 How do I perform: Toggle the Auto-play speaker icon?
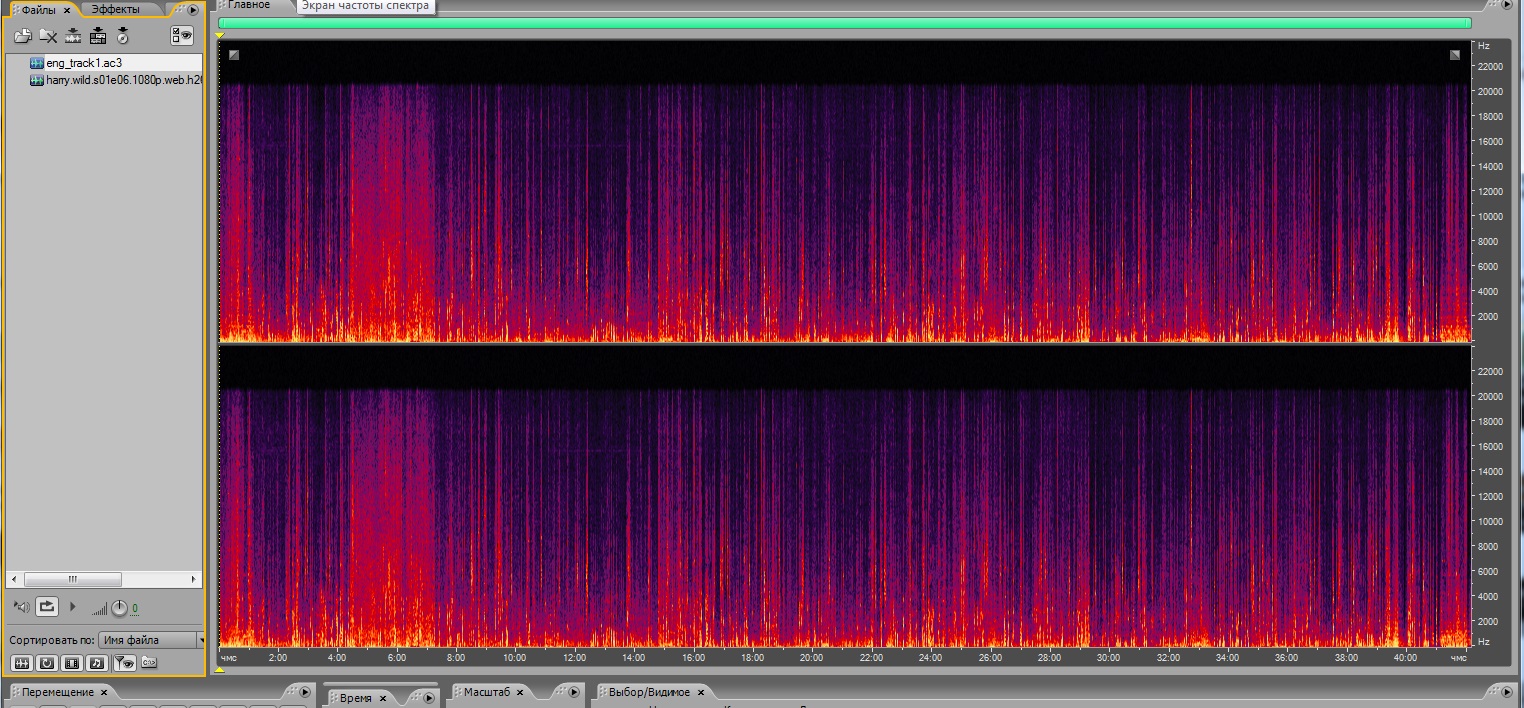pos(22,607)
